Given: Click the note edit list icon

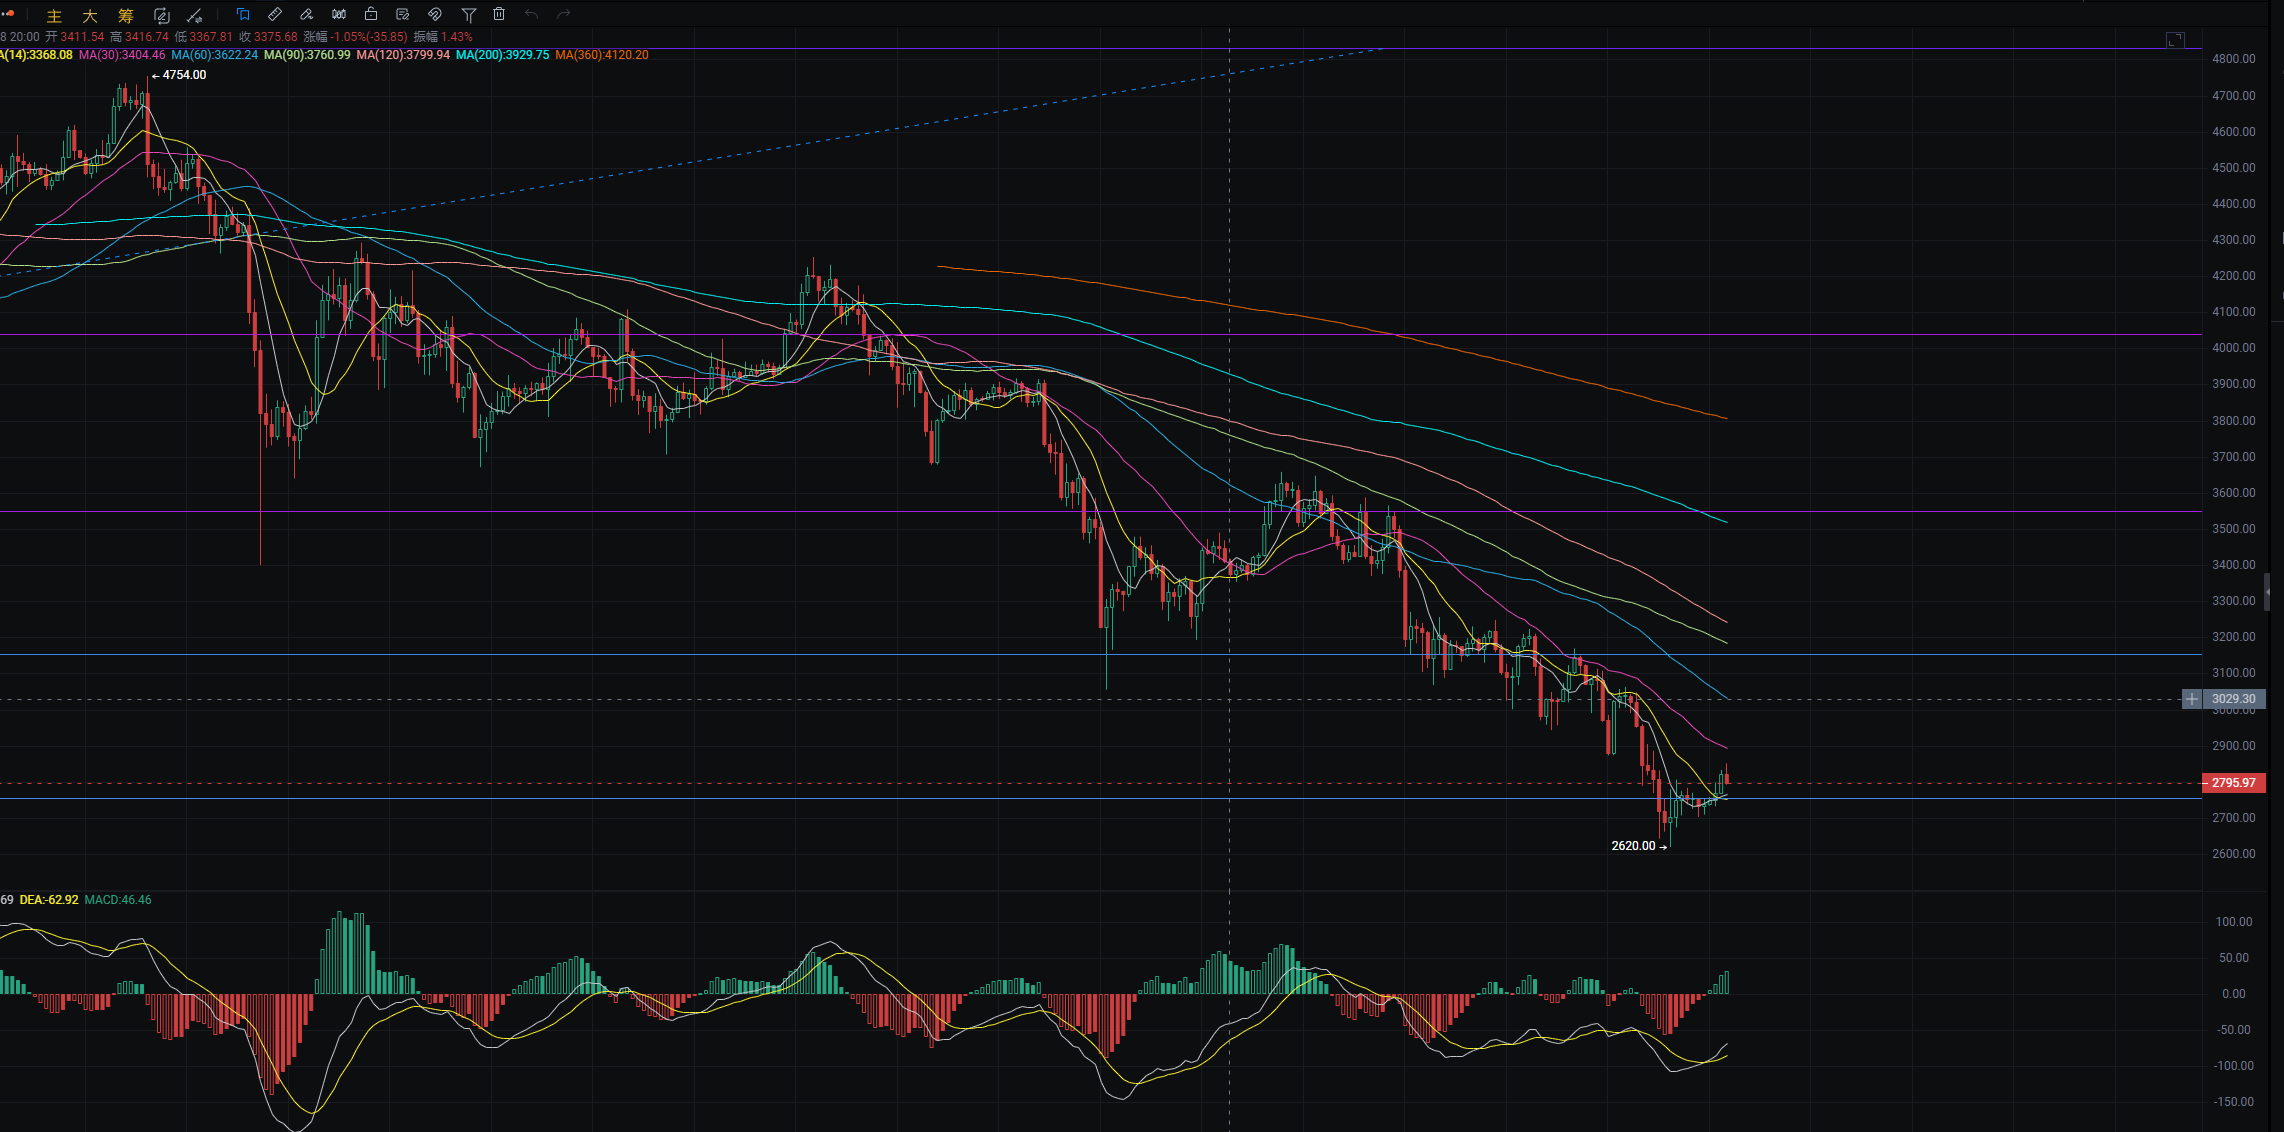Looking at the screenshot, I should coord(403,14).
